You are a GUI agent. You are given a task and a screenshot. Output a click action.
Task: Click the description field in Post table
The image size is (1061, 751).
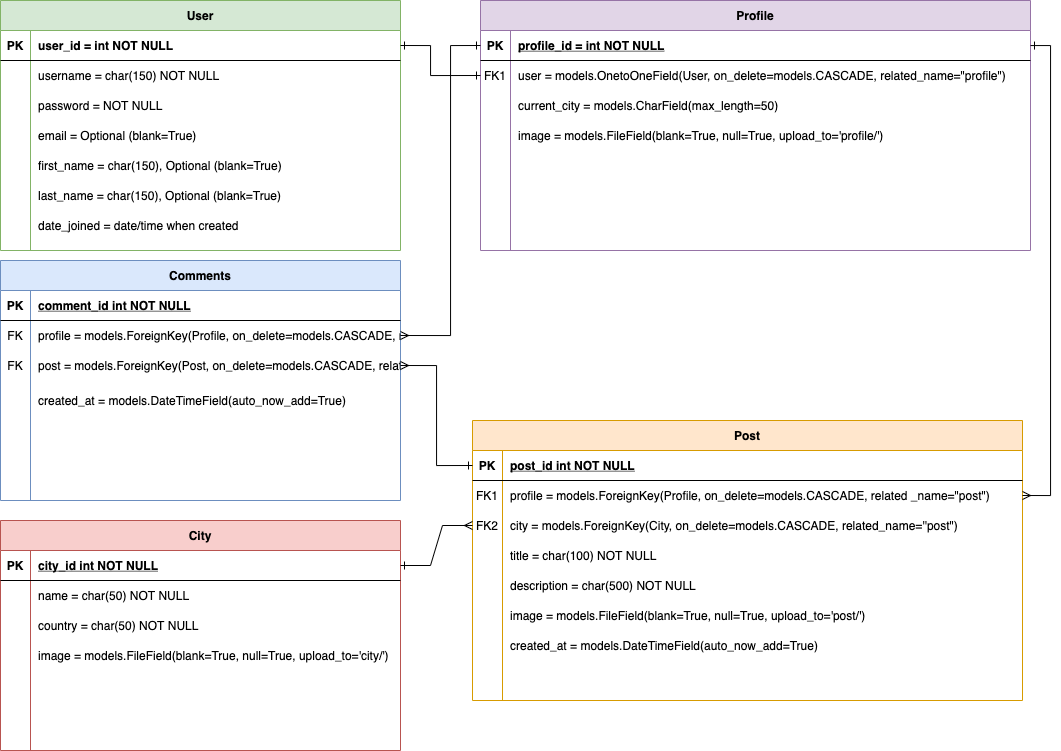(602, 586)
